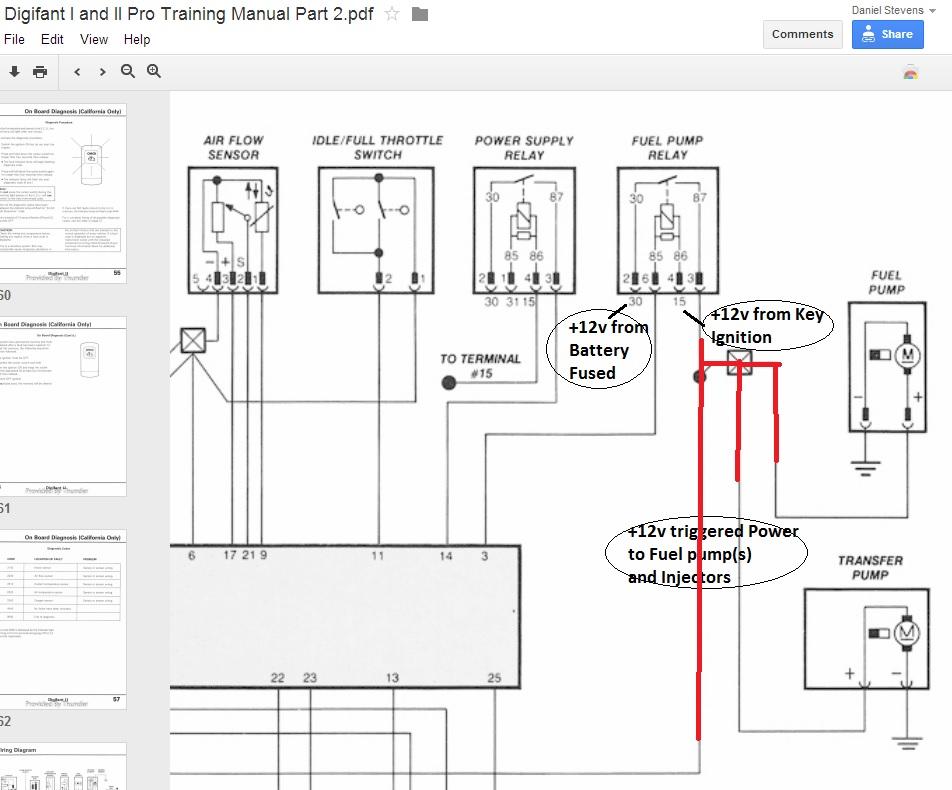Click the blue Share button
Screen dimensions: 952x790
pos(888,34)
